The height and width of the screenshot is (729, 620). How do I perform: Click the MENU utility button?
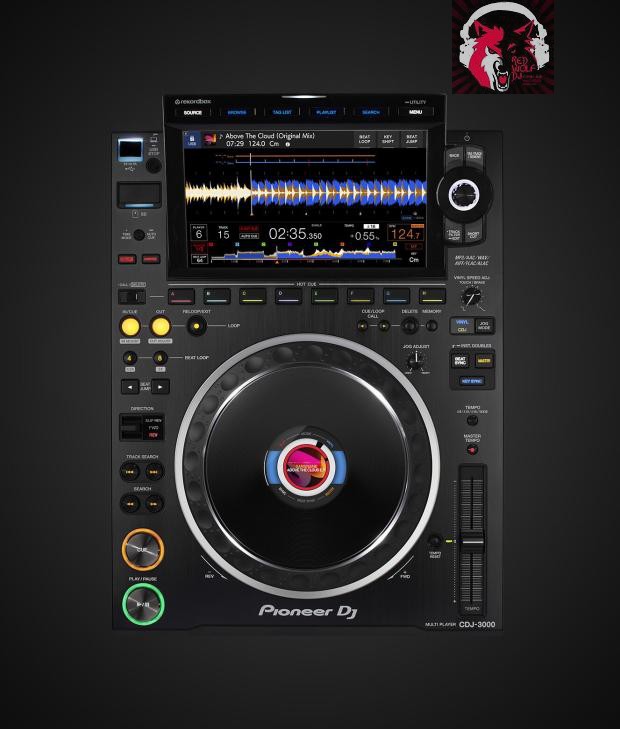pos(415,112)
